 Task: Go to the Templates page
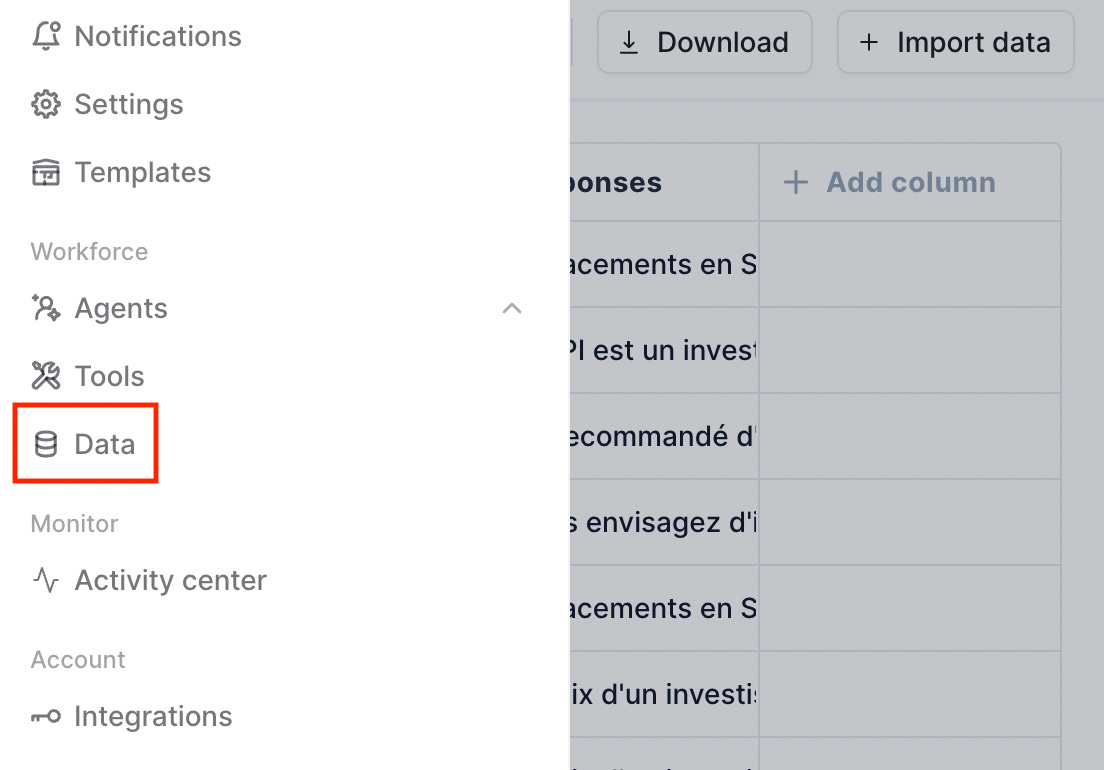point(143,172)
